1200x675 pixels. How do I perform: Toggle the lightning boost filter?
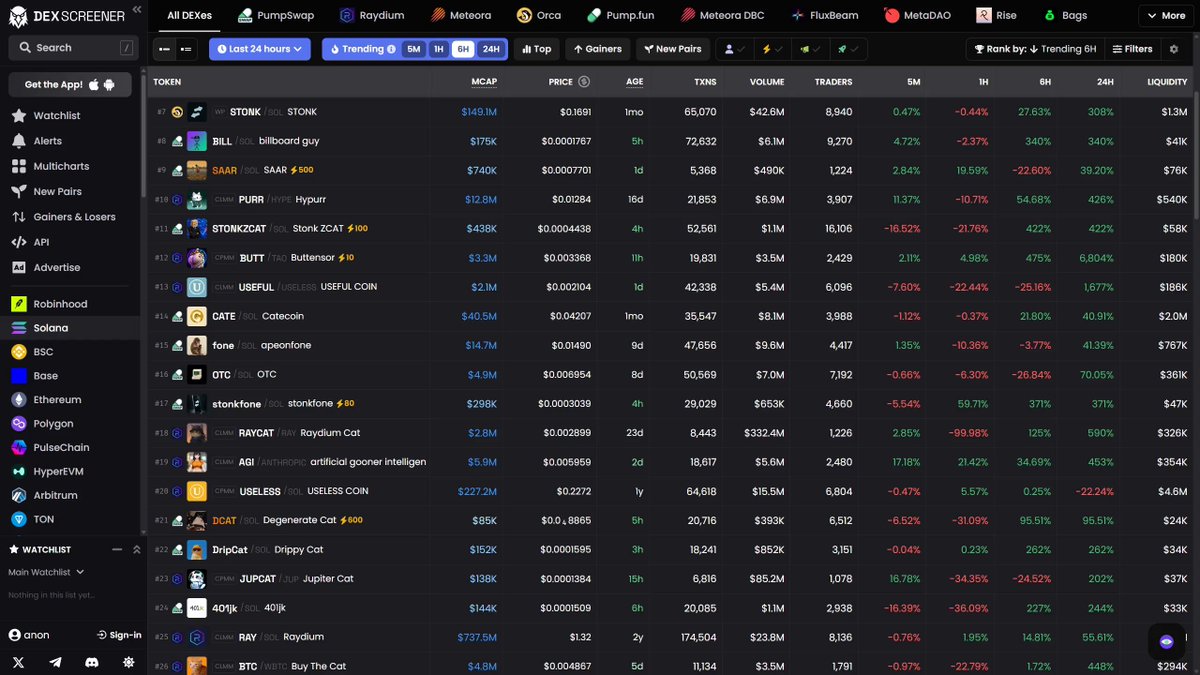tap(771, 49)
